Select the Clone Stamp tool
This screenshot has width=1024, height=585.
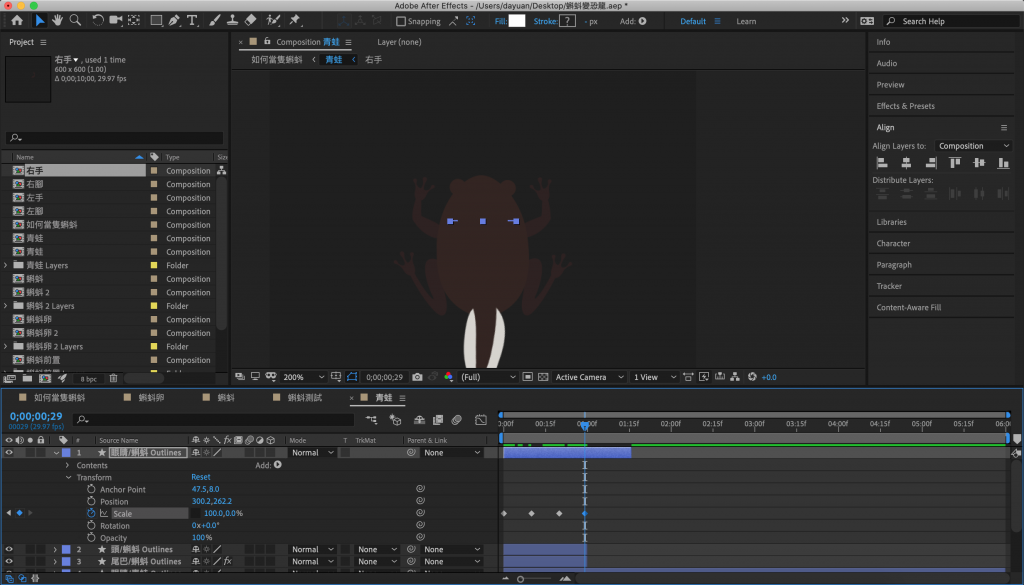[x=232, y=21]
